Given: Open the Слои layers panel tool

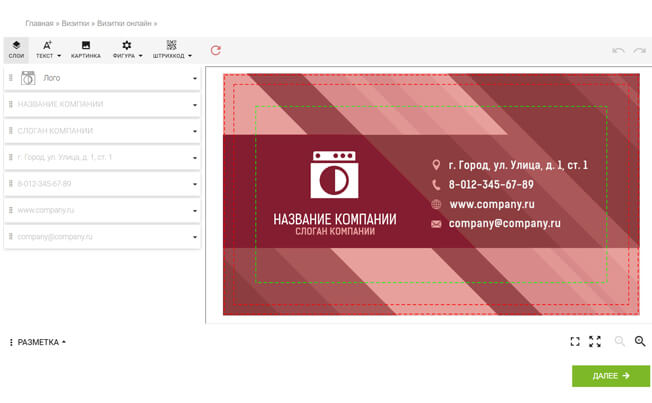Looking at the screenshot, I should pos(16,50).
